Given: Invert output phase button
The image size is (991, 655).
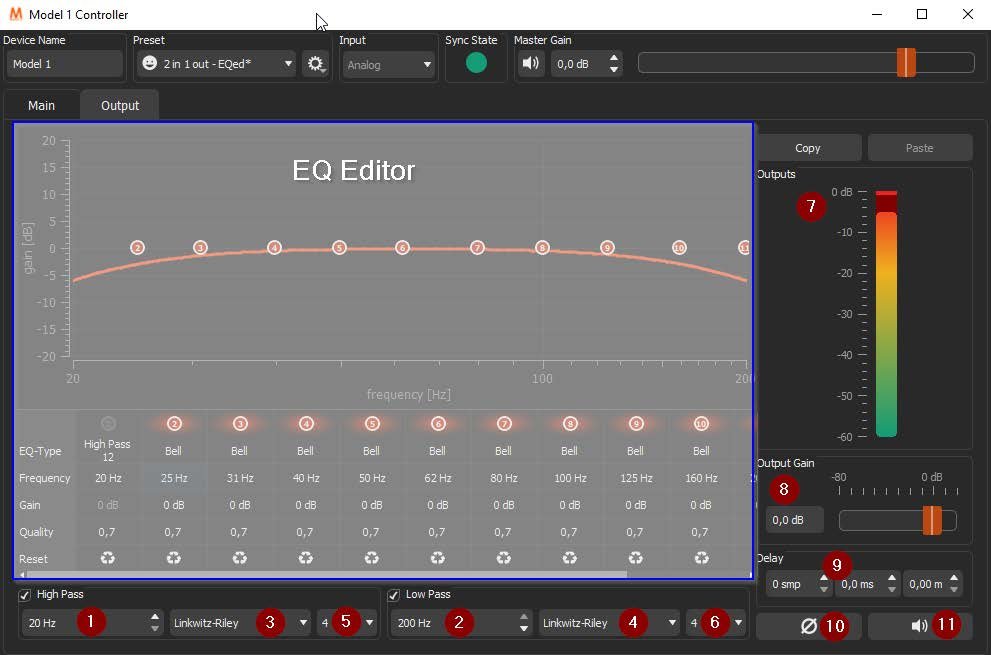Looking at the screenshot, I should coord(808,626).
